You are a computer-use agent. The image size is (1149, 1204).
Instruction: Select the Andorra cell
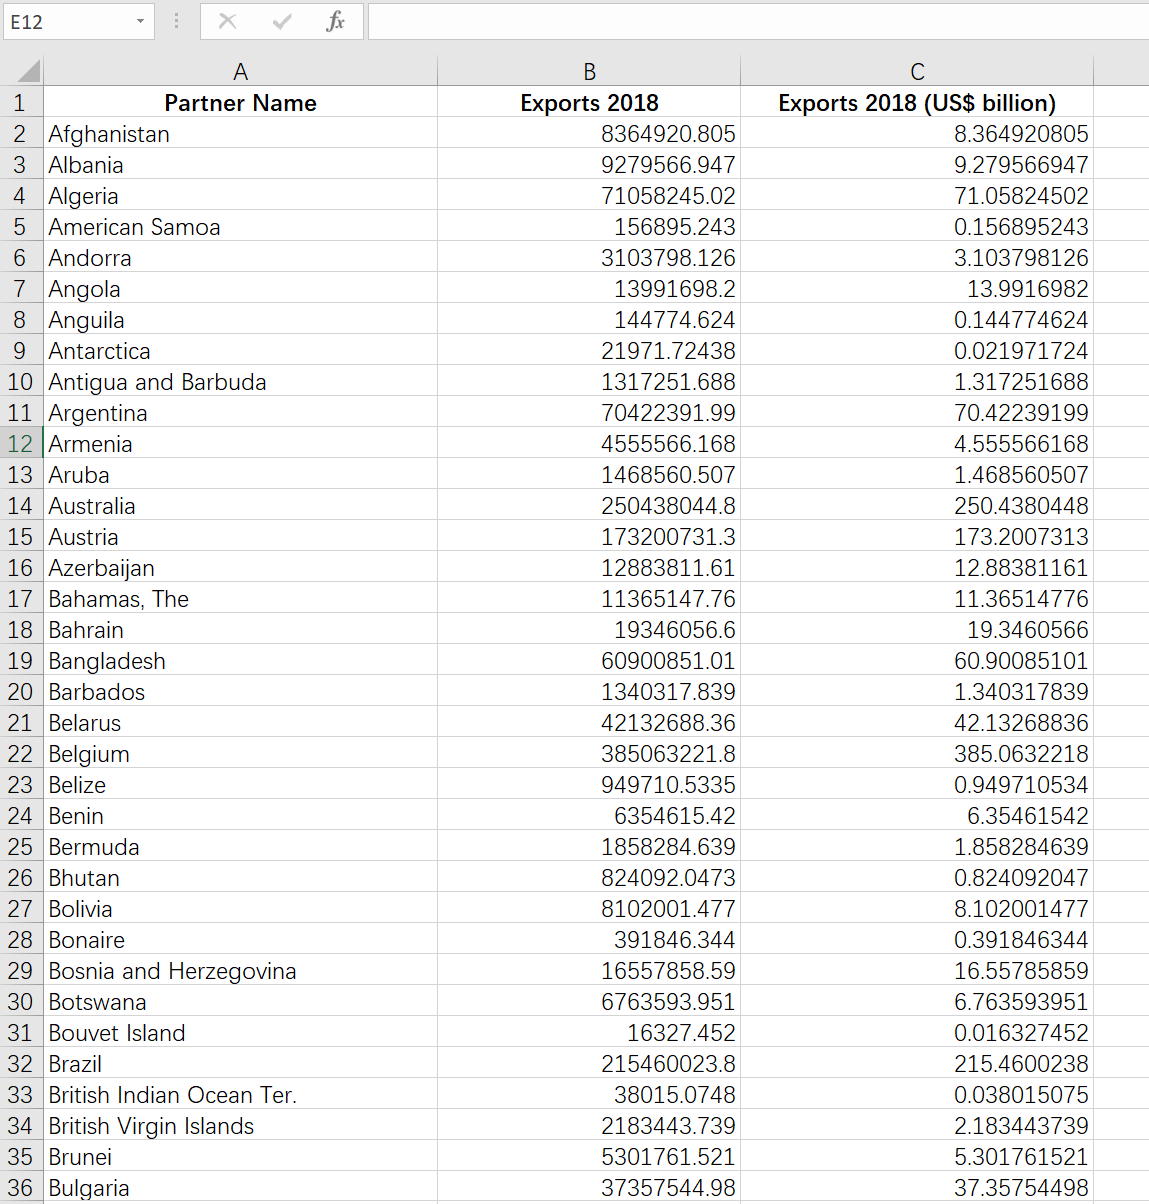click(x=240, y=257)
